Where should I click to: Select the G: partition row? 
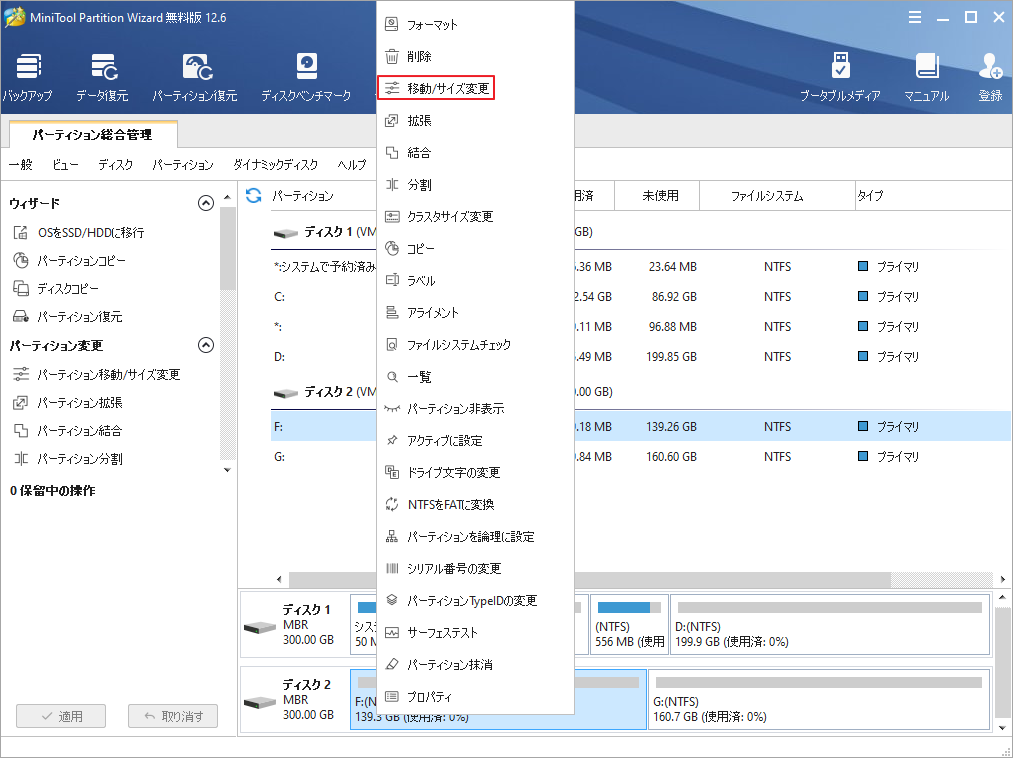point(300,456)
